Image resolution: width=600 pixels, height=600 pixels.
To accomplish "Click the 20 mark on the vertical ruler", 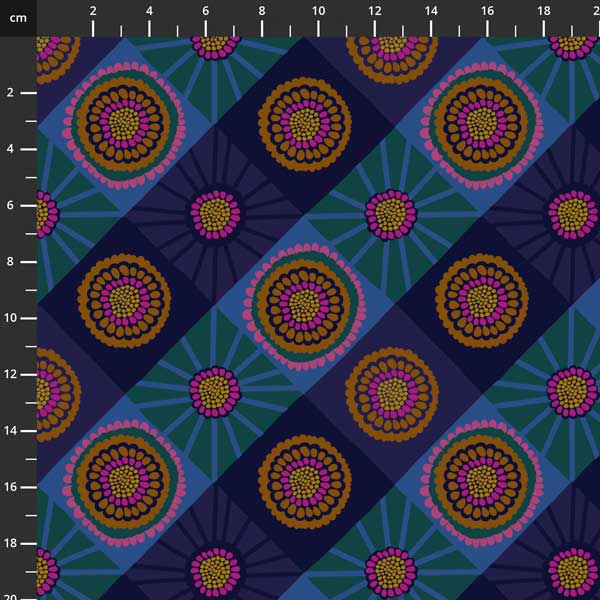I will [10, 593].
